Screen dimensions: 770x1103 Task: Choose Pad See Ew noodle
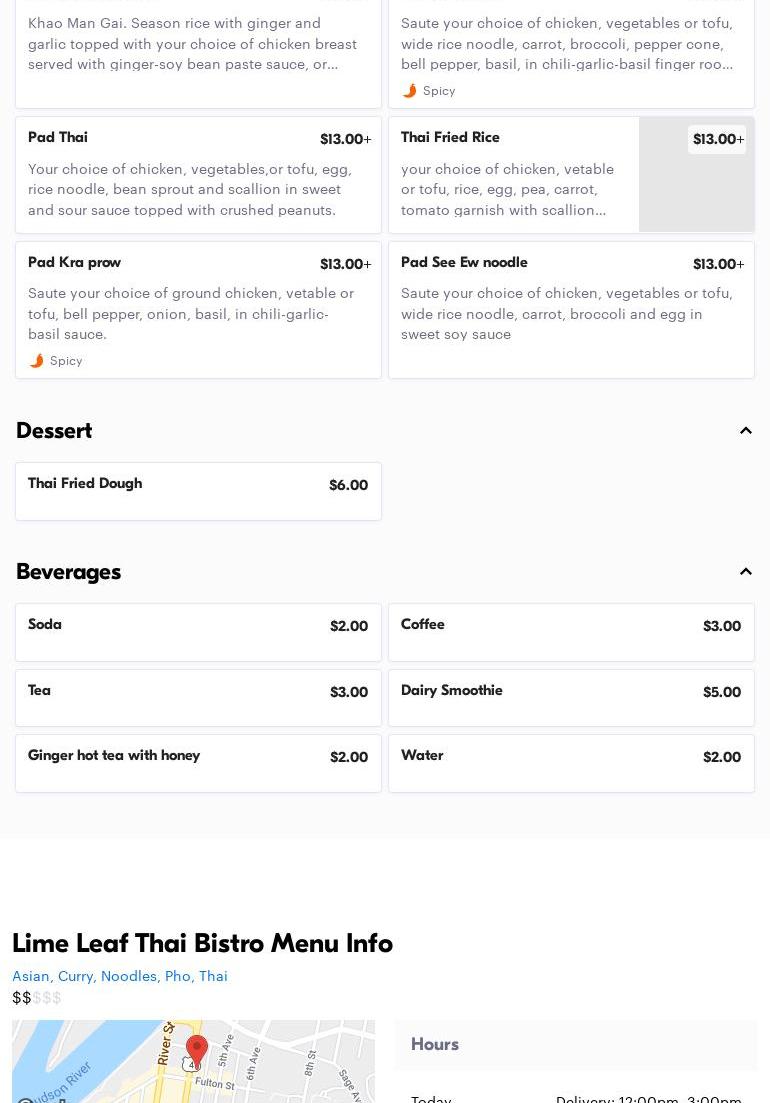tap(571, 310)
